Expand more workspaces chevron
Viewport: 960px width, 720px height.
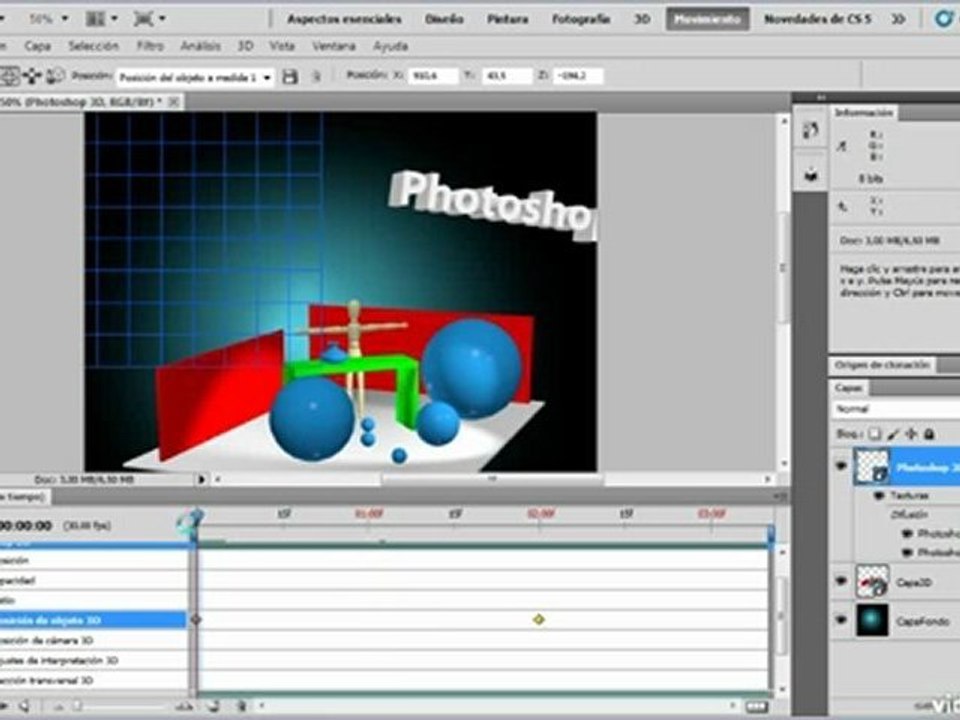coord(898,19)
